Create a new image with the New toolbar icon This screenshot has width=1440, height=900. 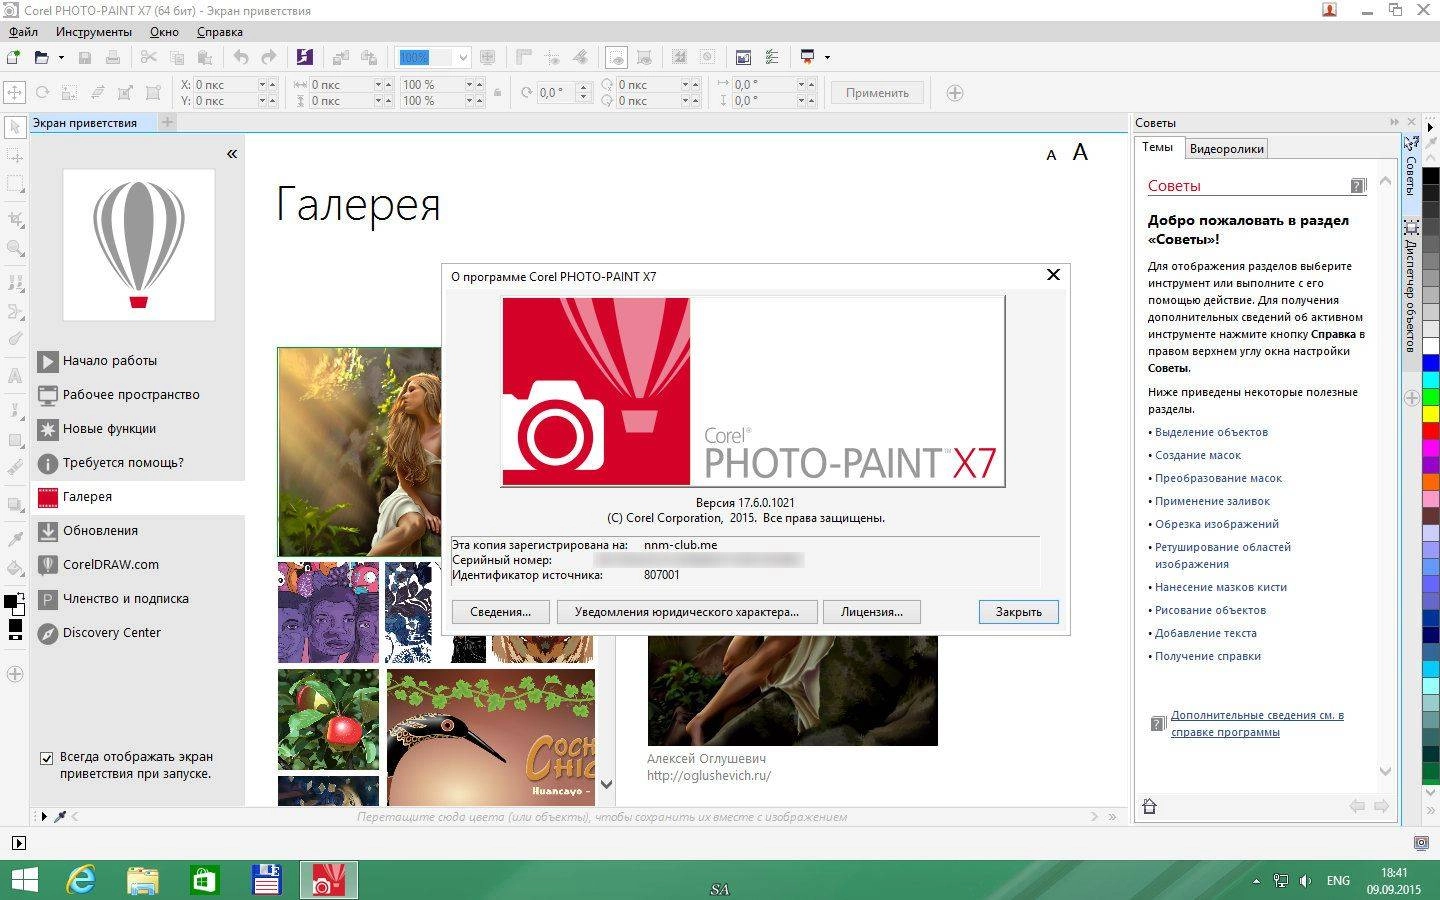click(x=14, y=57)
